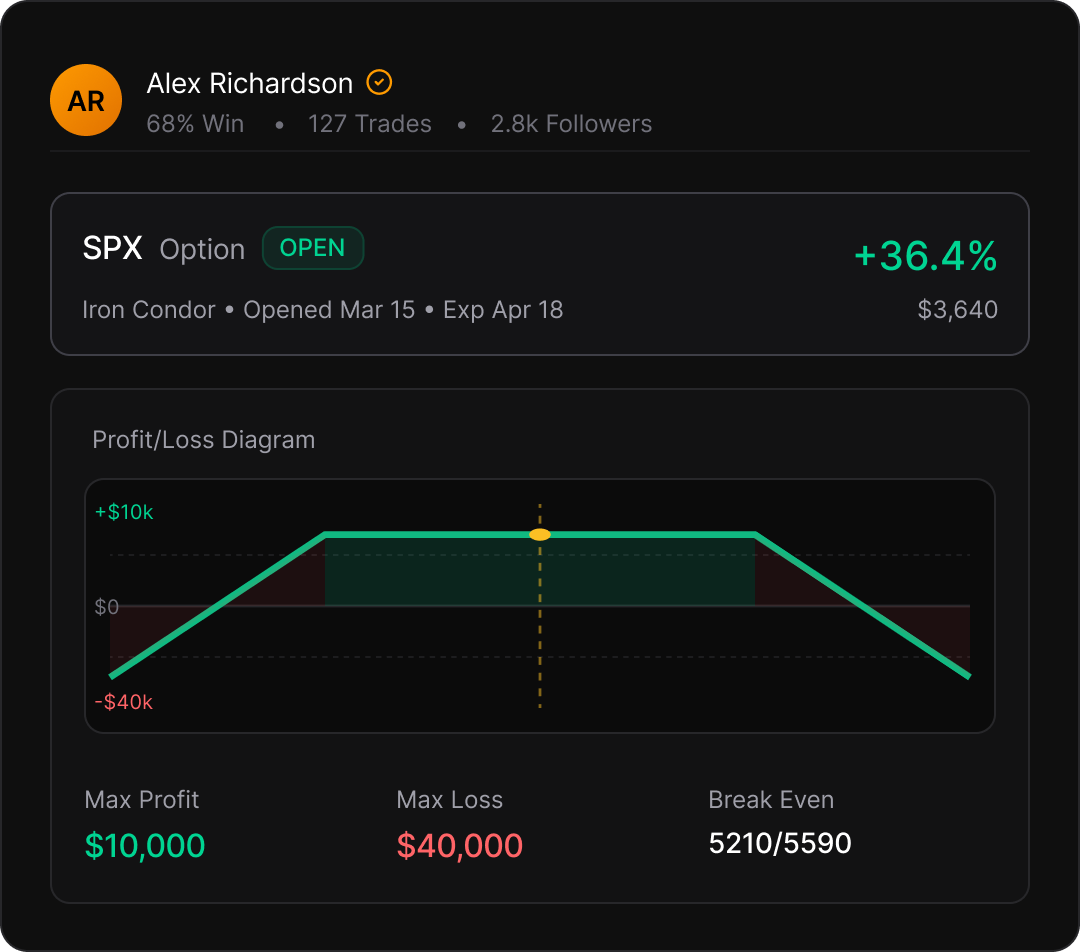Click the Max Profit label

pos(142,800)
